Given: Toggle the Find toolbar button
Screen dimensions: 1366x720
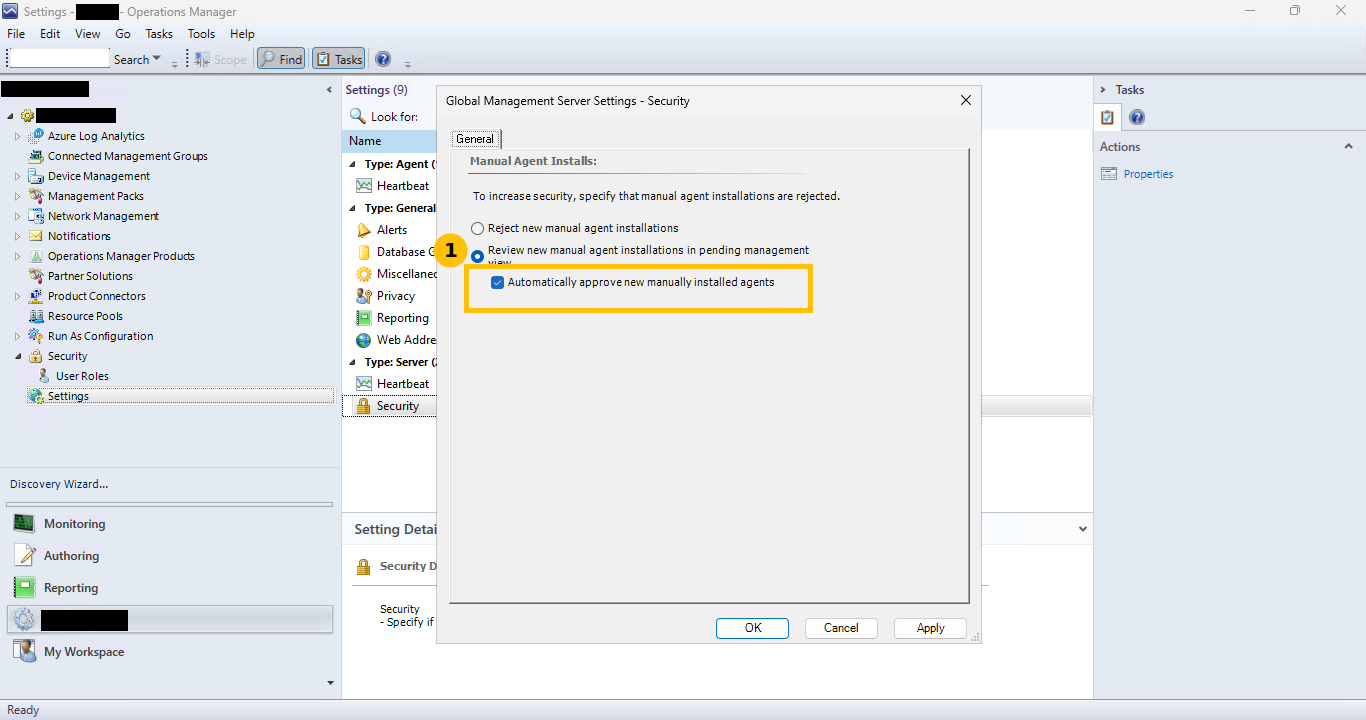Looking at the screenshot, I should pos(281,59).
